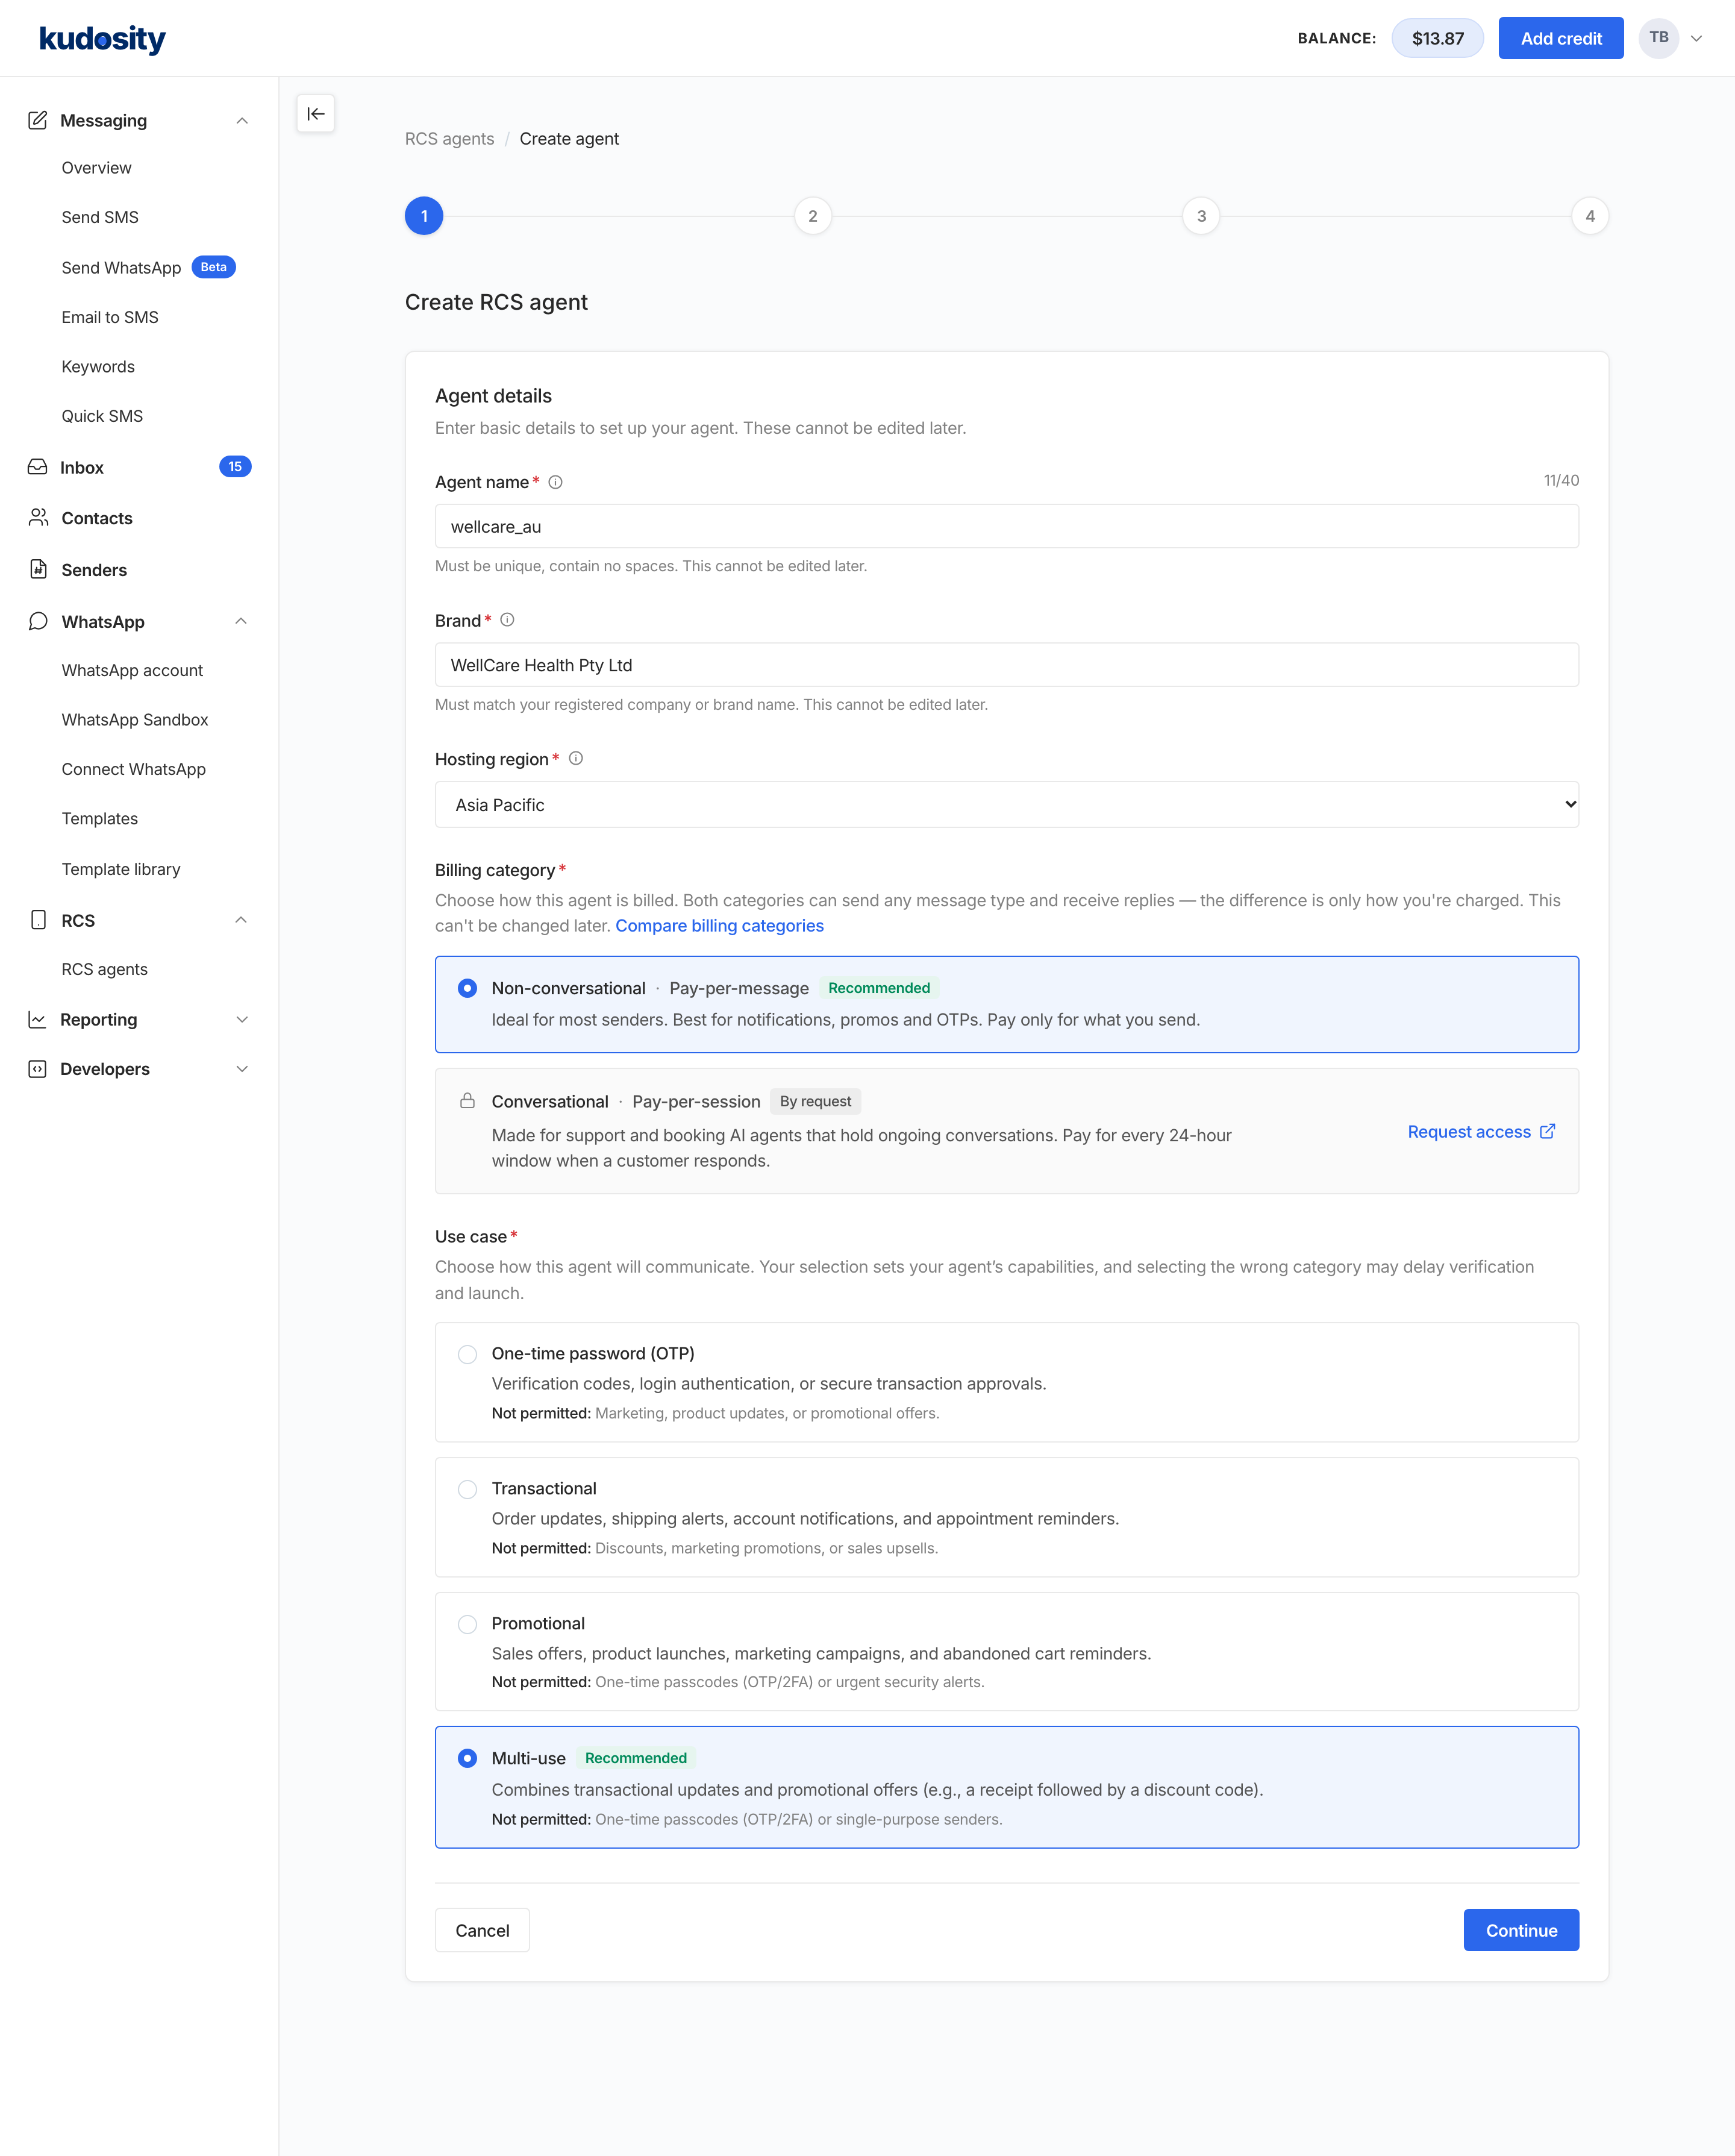Screen dimensions: 1735x2156
Task: Select Non-conversational billing radio
Action: [467, 988]
